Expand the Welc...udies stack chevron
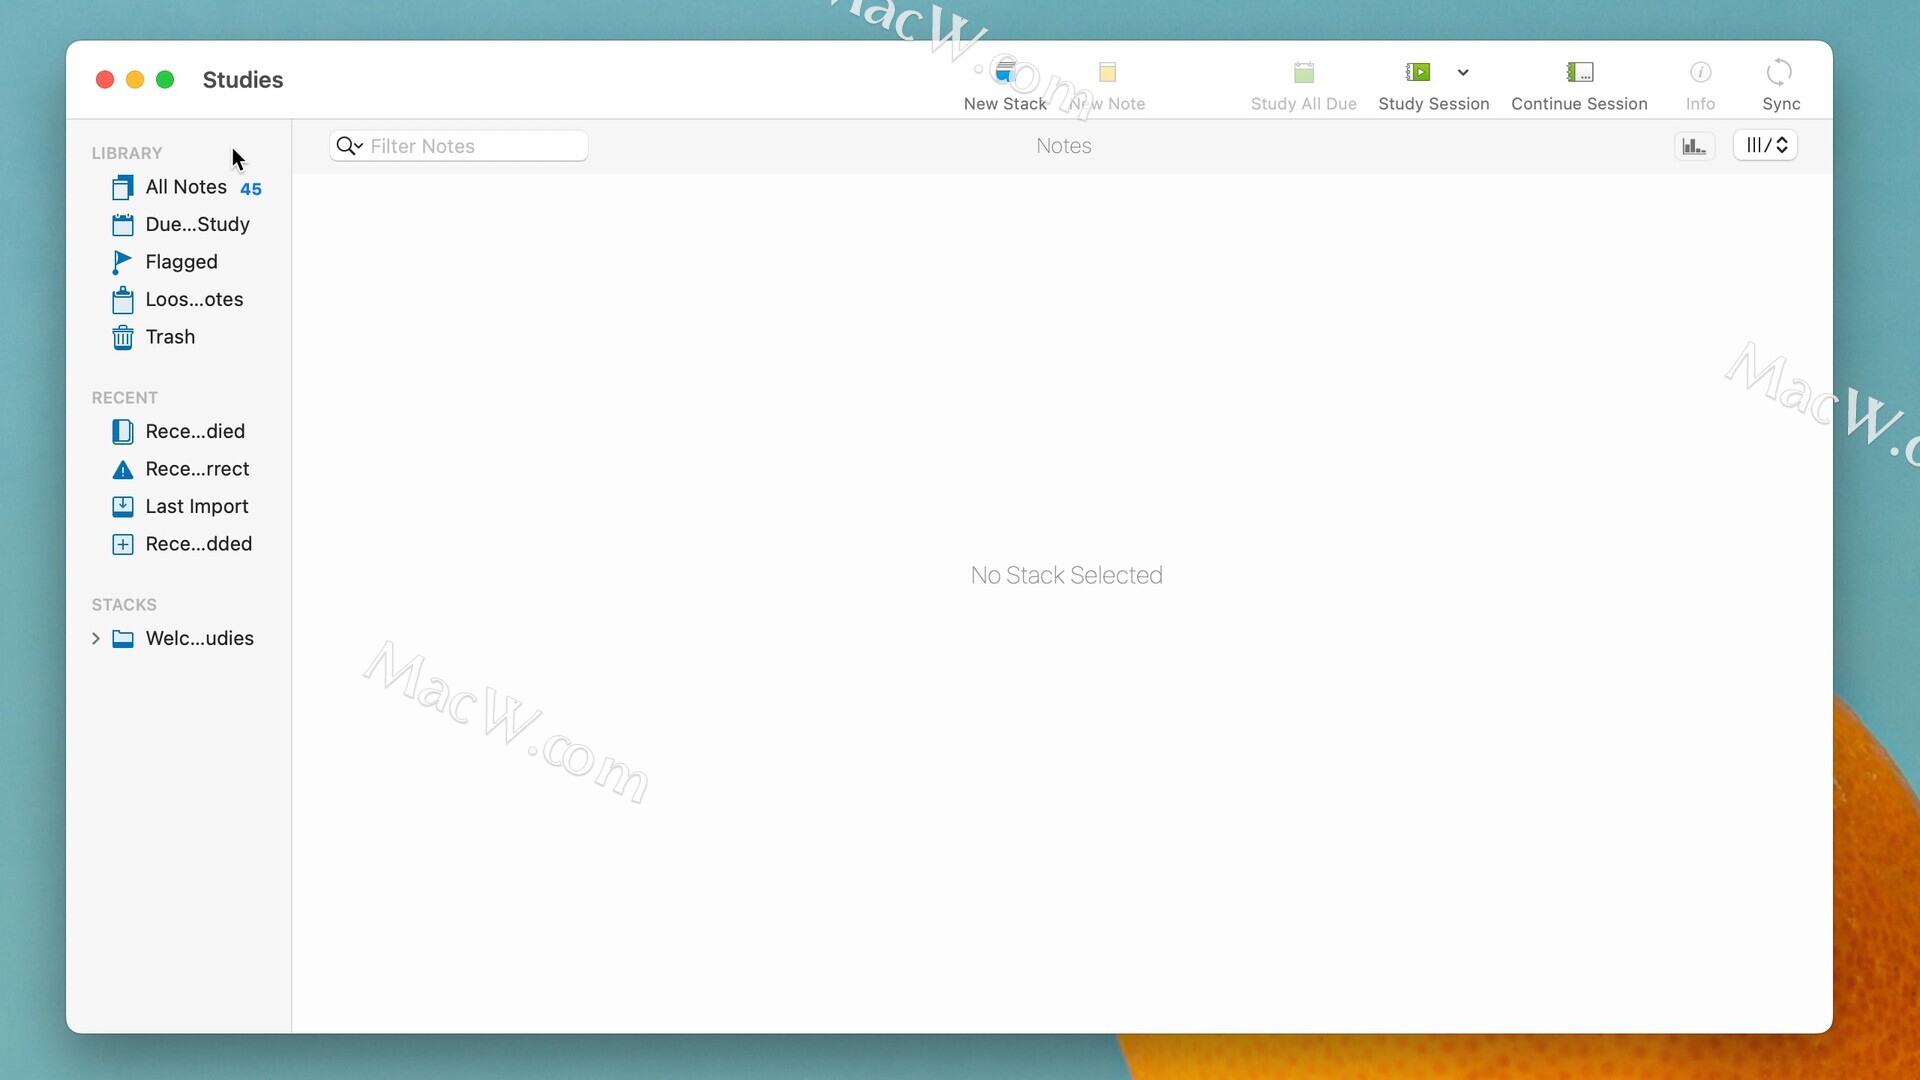 (x=96, y=638)
